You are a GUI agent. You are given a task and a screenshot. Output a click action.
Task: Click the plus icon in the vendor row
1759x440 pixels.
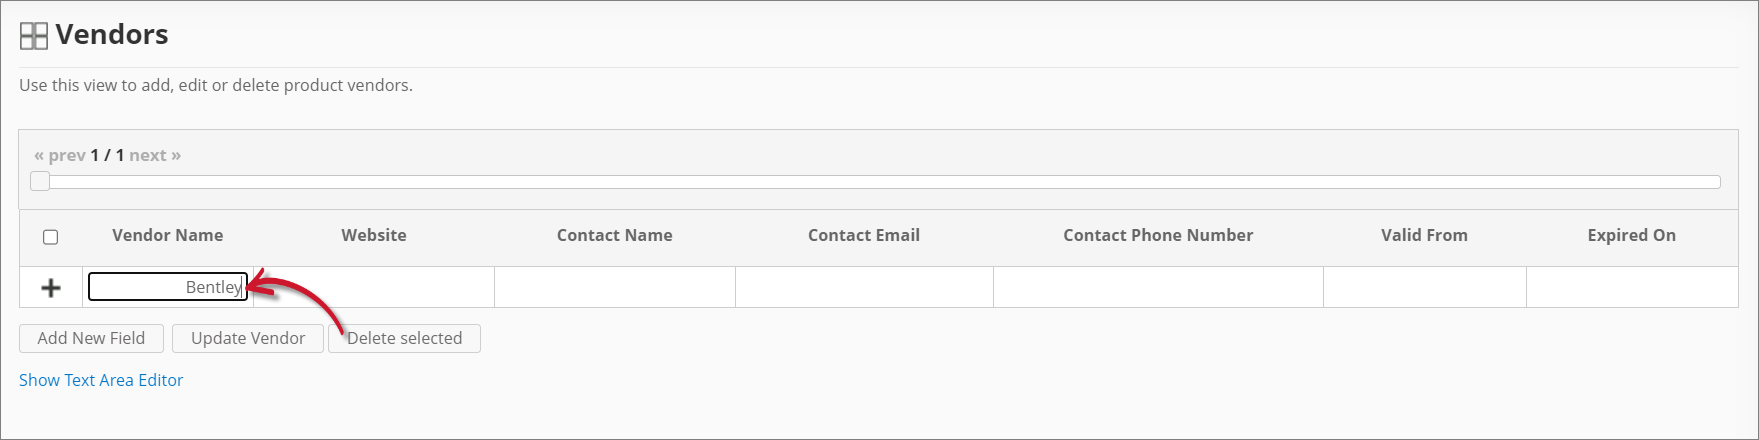(x=51, y=288)
